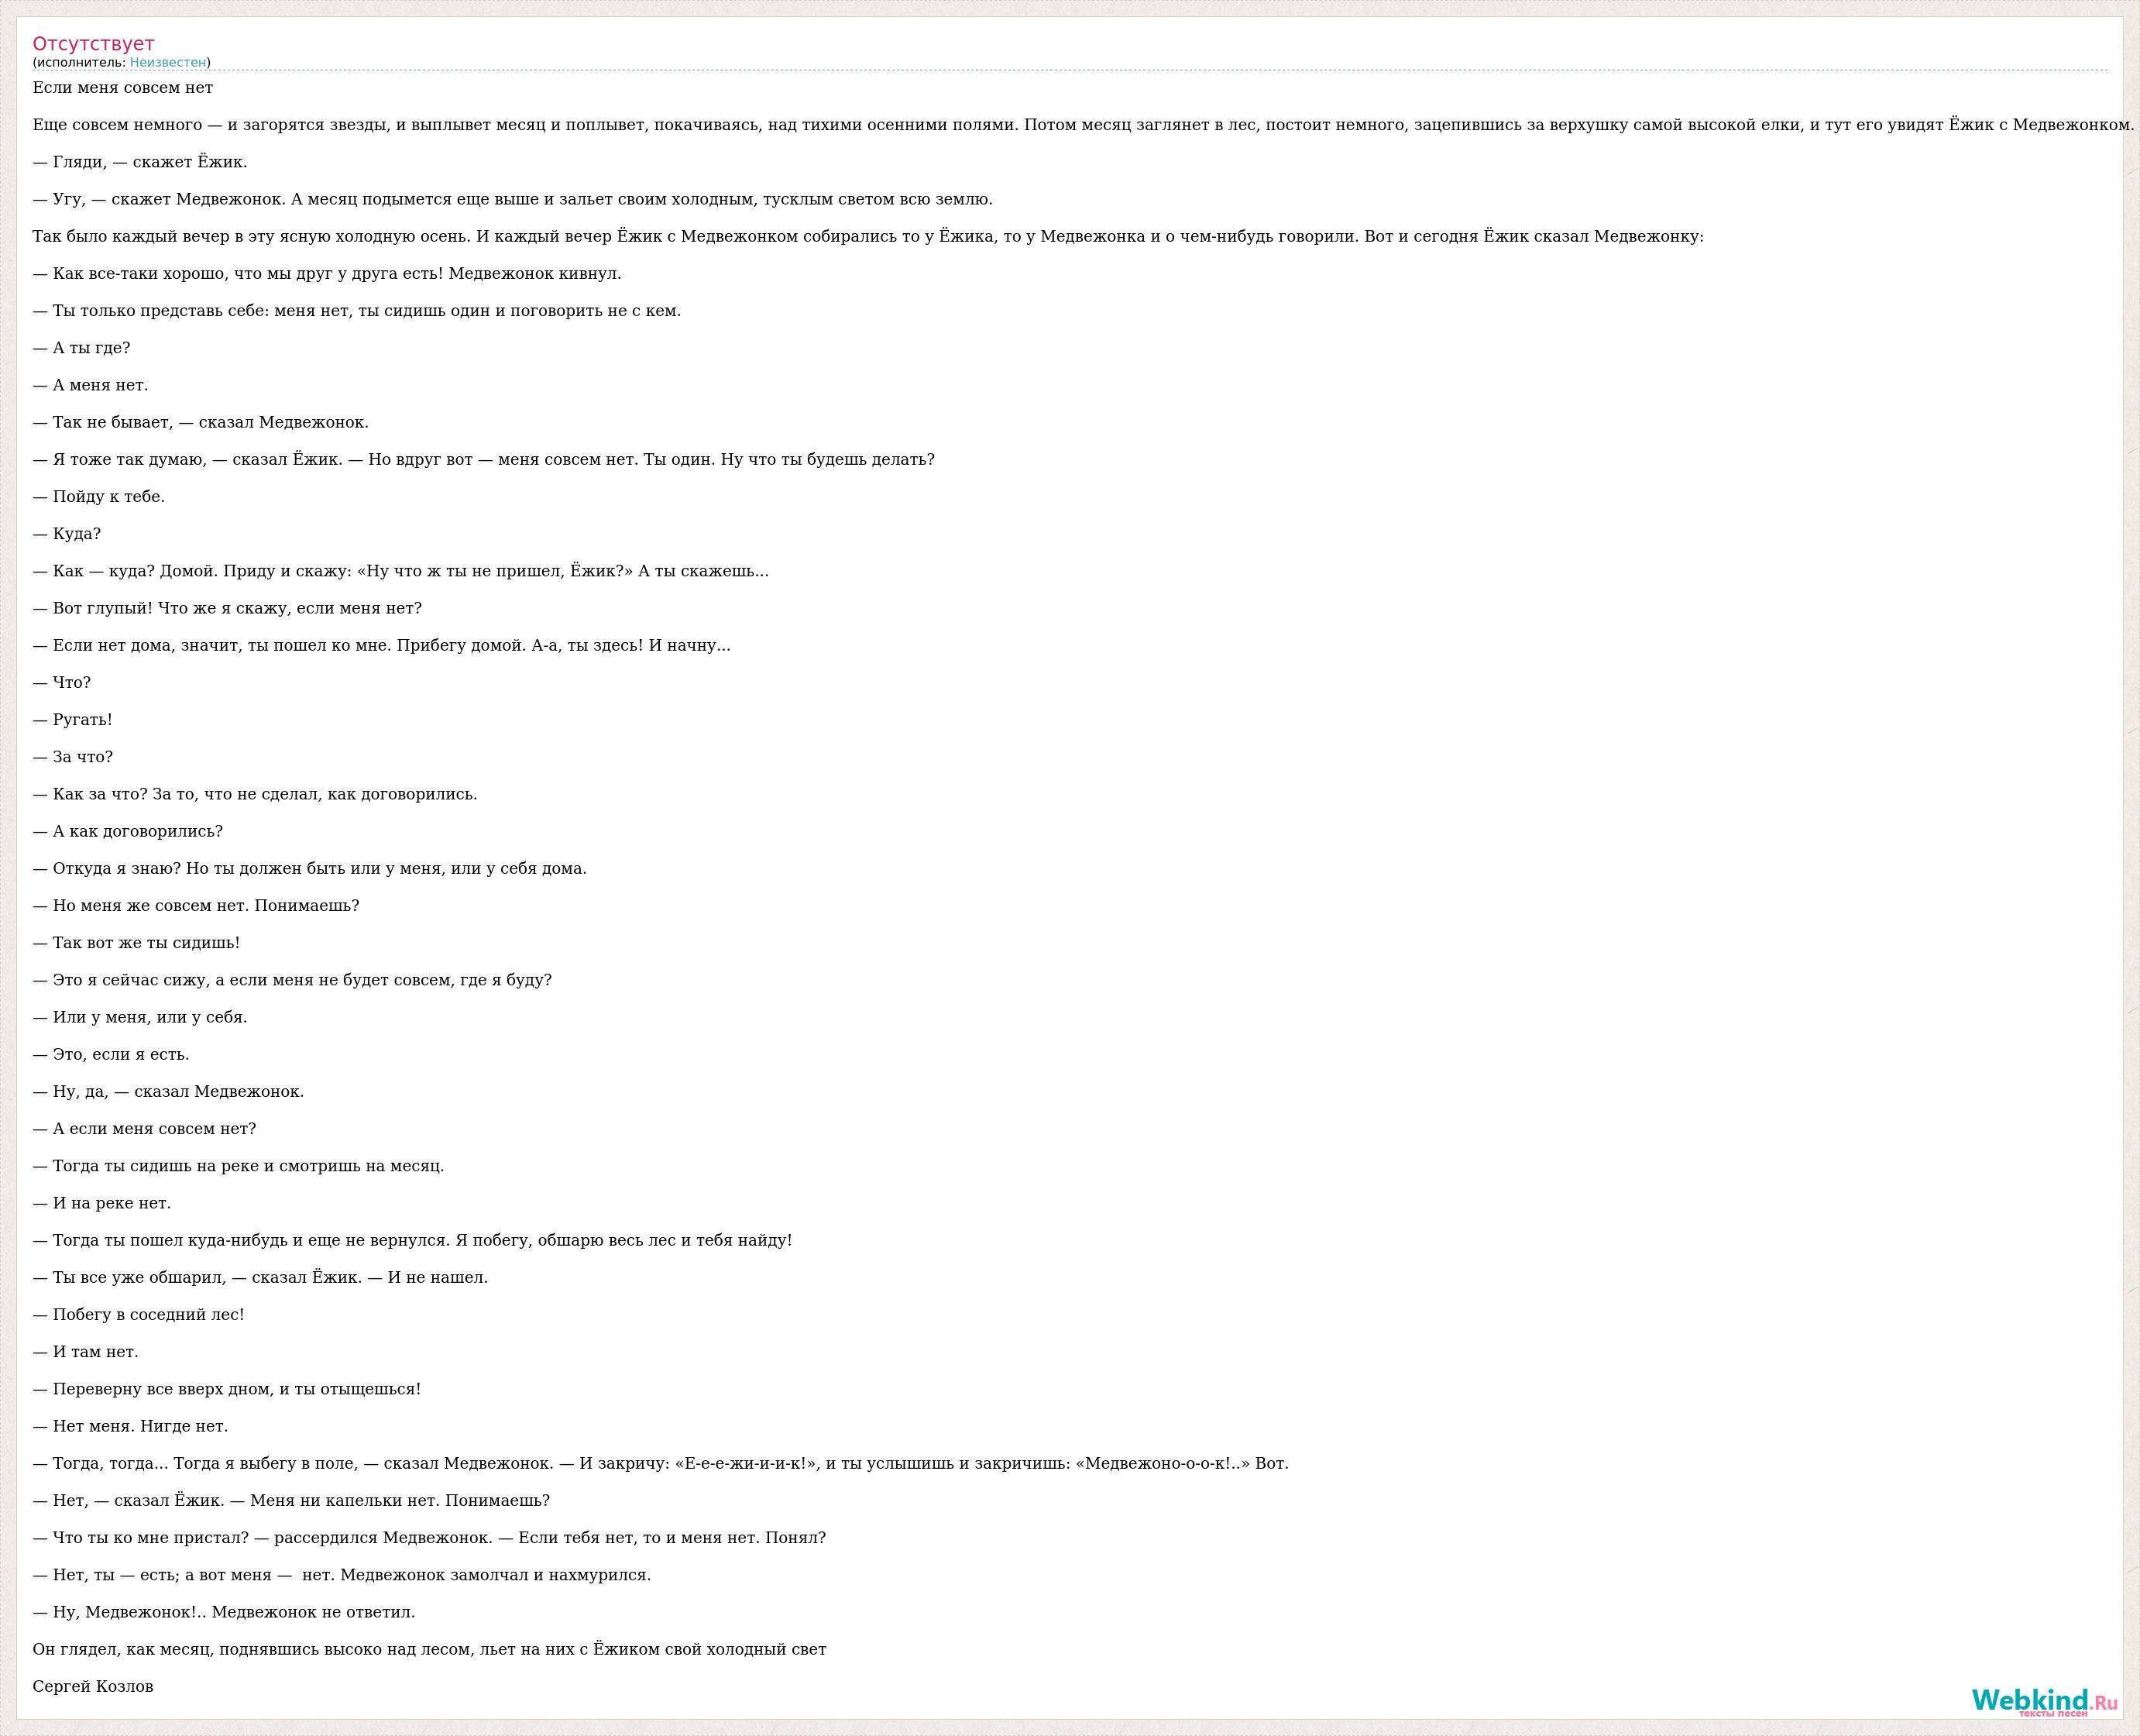Screen dimensions: 2140x1736
Task: Click the line '— Побегу в соседний лес!'
Action: [139, 1315]
